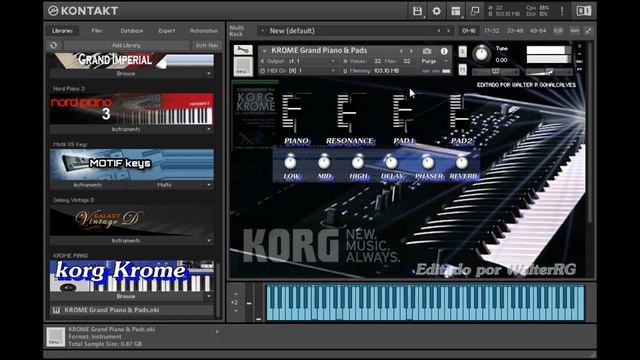The width and height of the screenshot is (640, 360).
Task: Click the rack resize icon at far right
Action: pyautogui.click(x=588, y=31)
